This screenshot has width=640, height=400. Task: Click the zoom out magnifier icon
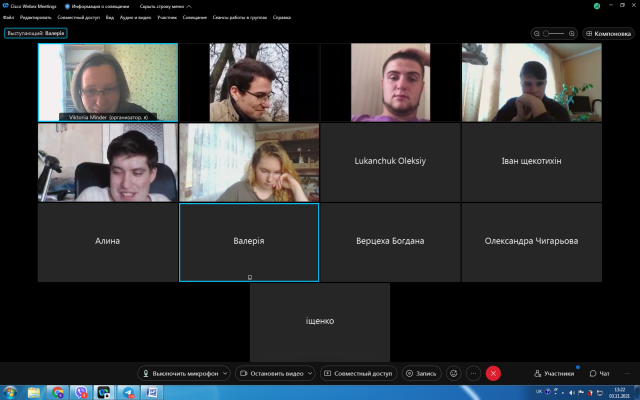point(537,33)
